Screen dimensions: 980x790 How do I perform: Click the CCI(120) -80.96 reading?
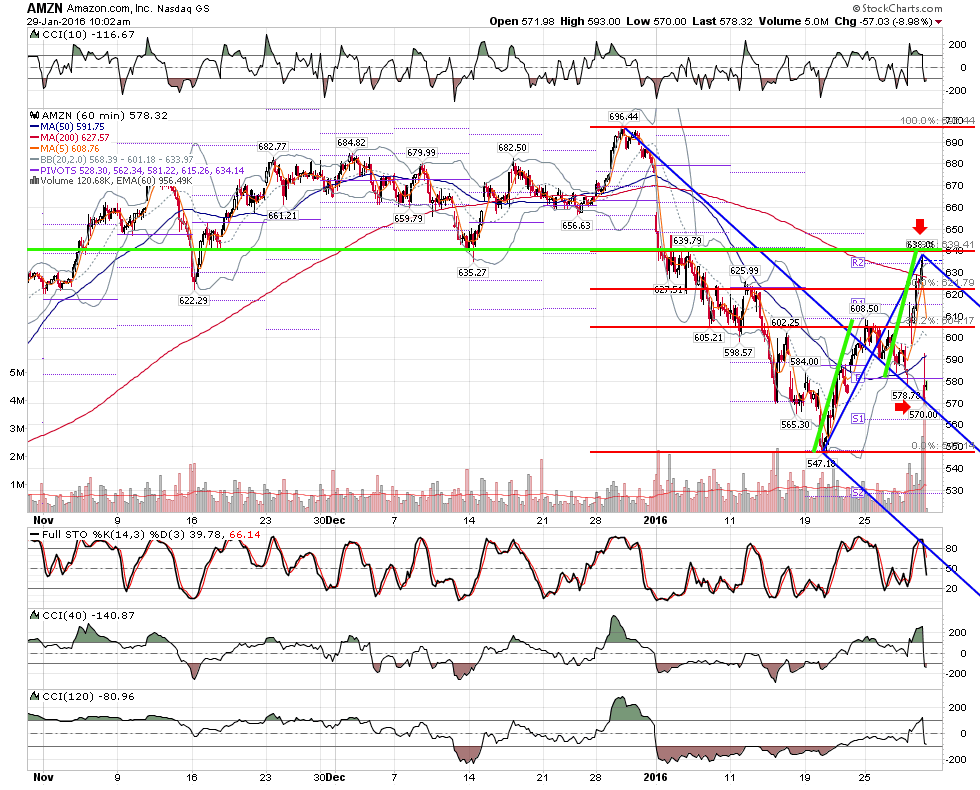pos(88,697)
